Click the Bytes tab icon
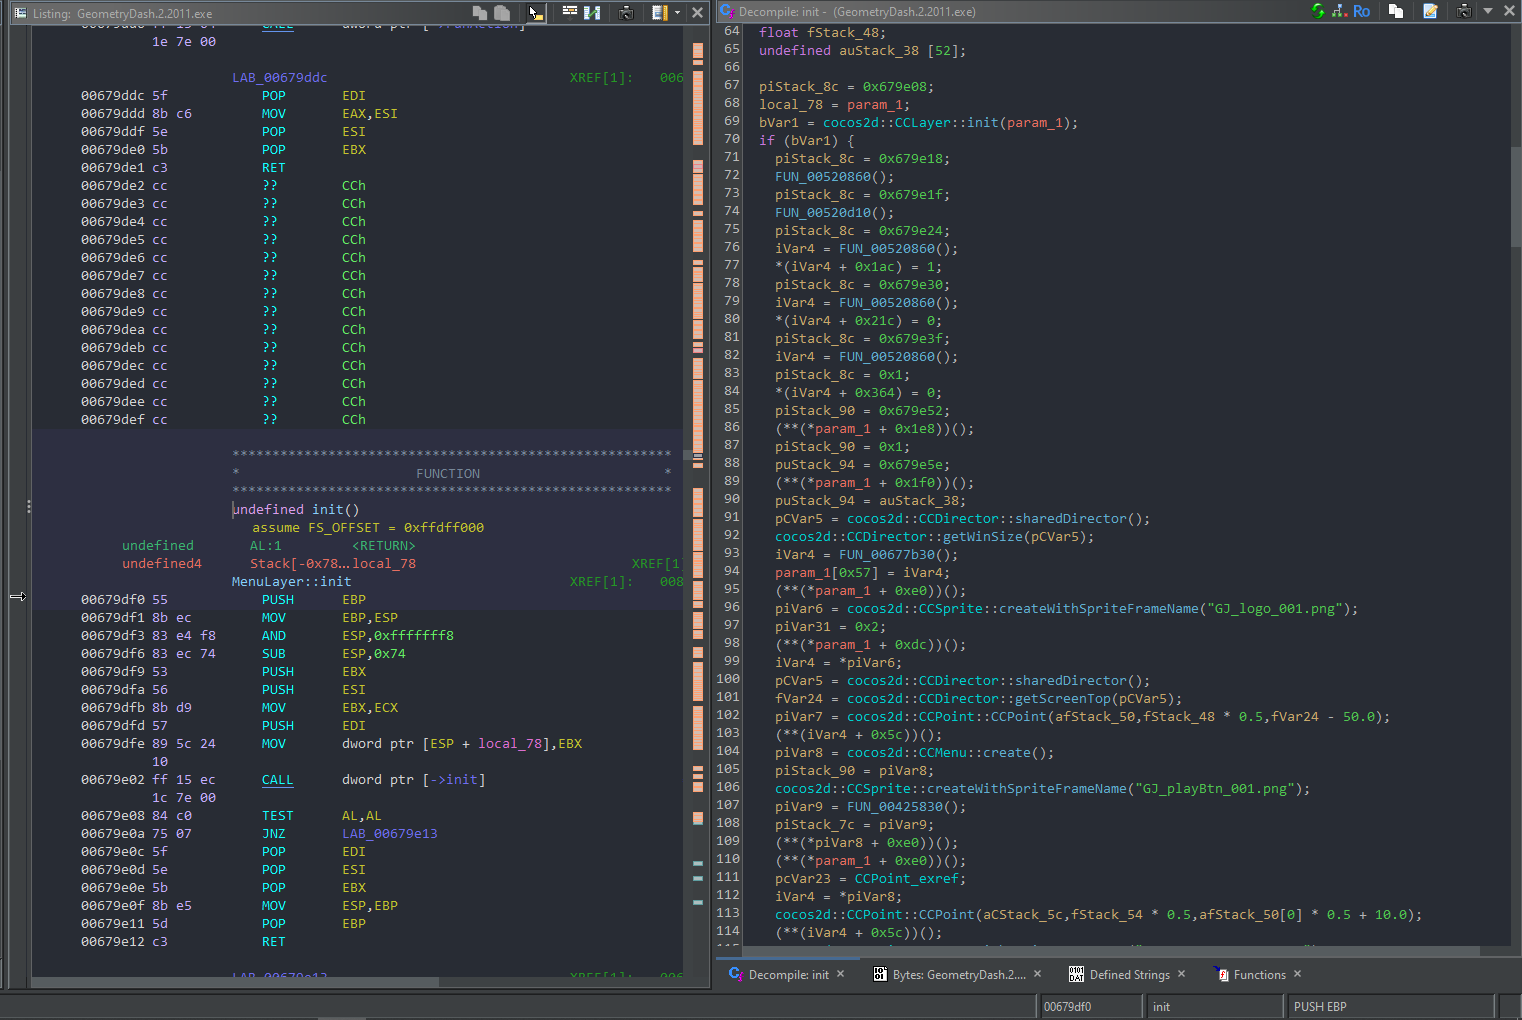Viewport: 1522px width, 1020px height. coord(880,974)
